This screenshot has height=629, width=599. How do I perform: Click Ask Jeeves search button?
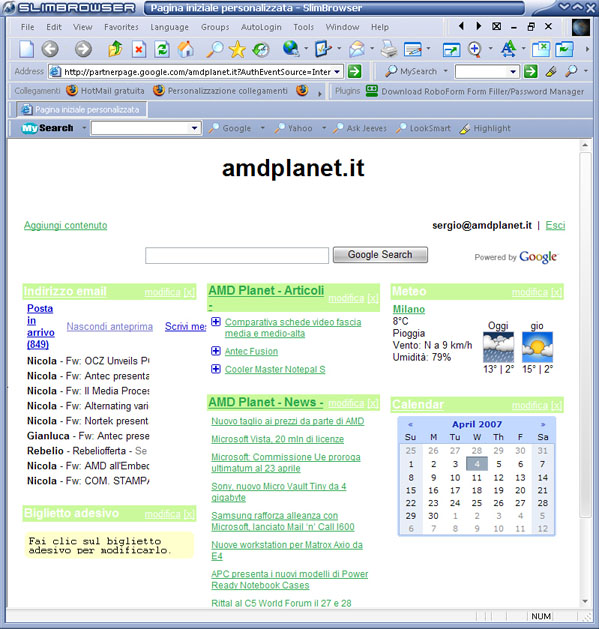pyautogui.click(x=360, y=128)
